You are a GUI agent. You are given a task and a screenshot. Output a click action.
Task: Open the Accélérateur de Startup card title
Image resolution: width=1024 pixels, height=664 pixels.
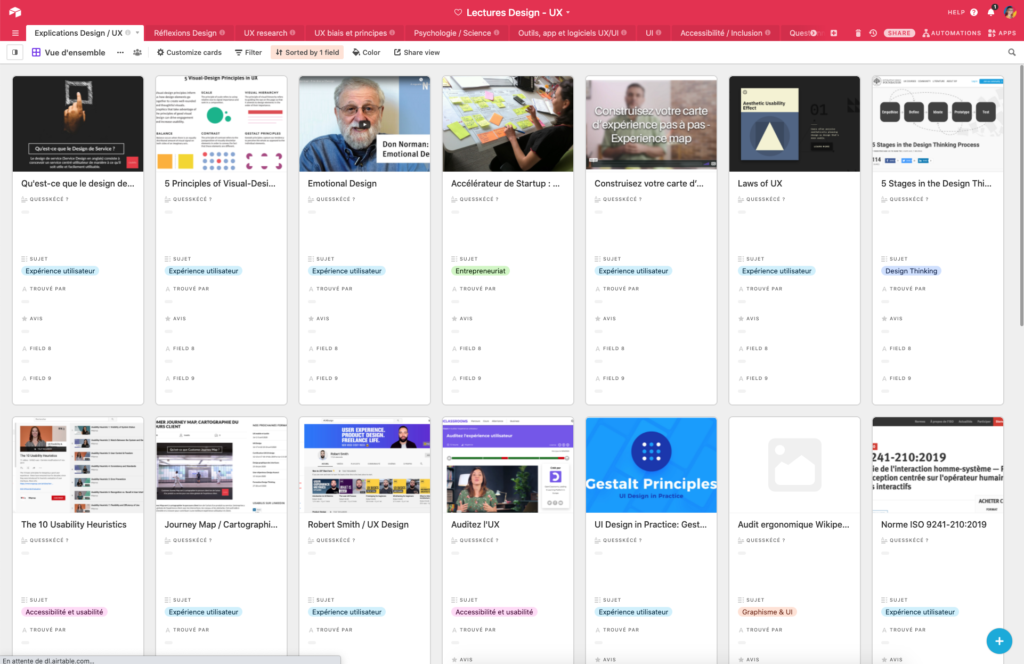click(x=505, y=183)
